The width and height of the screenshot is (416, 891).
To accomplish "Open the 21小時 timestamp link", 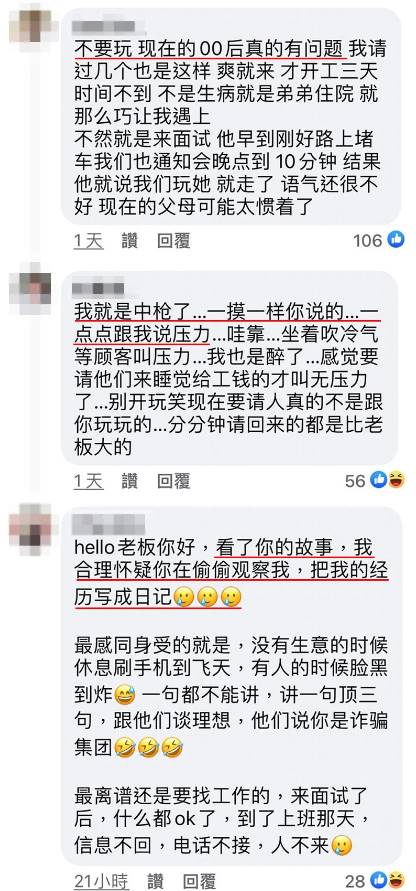I will (101, 881).
